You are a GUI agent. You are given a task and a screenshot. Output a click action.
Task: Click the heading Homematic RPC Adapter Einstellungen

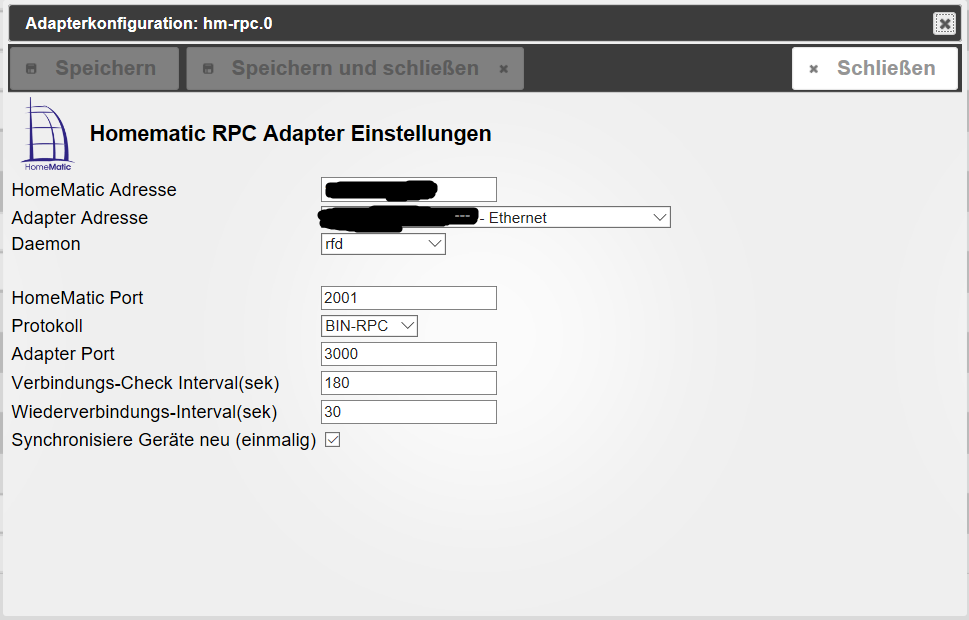tap(290, 134)
